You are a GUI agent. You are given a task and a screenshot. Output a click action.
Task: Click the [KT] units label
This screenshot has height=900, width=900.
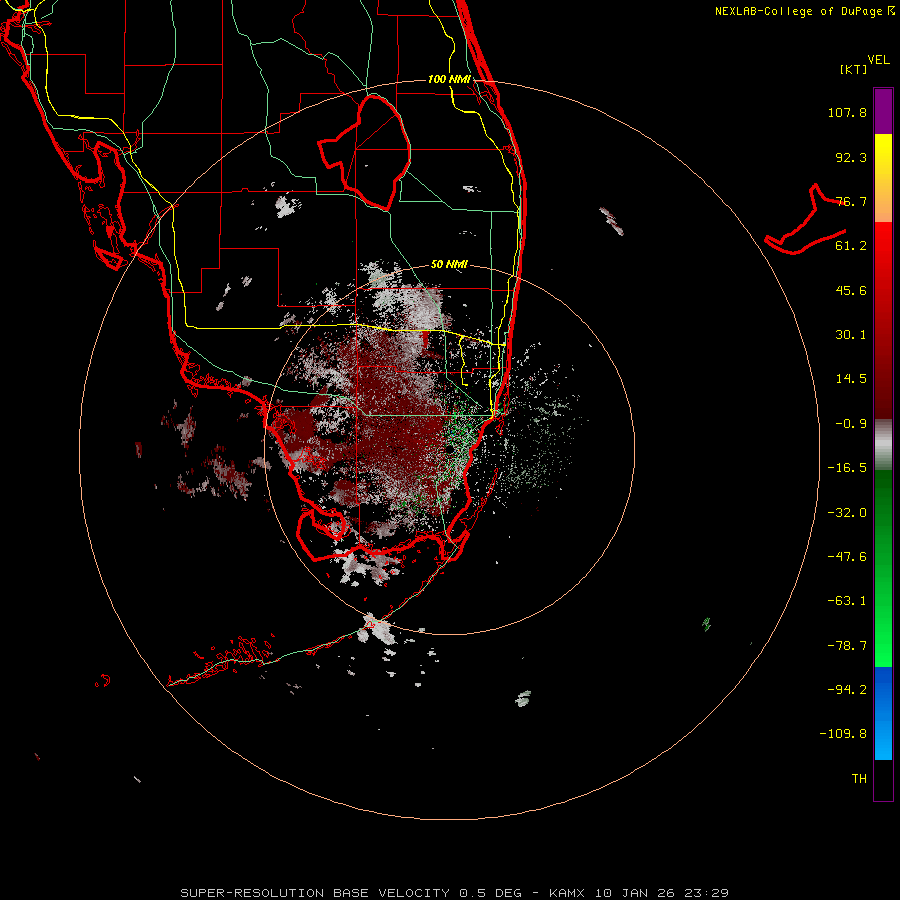tap(854, 69)
